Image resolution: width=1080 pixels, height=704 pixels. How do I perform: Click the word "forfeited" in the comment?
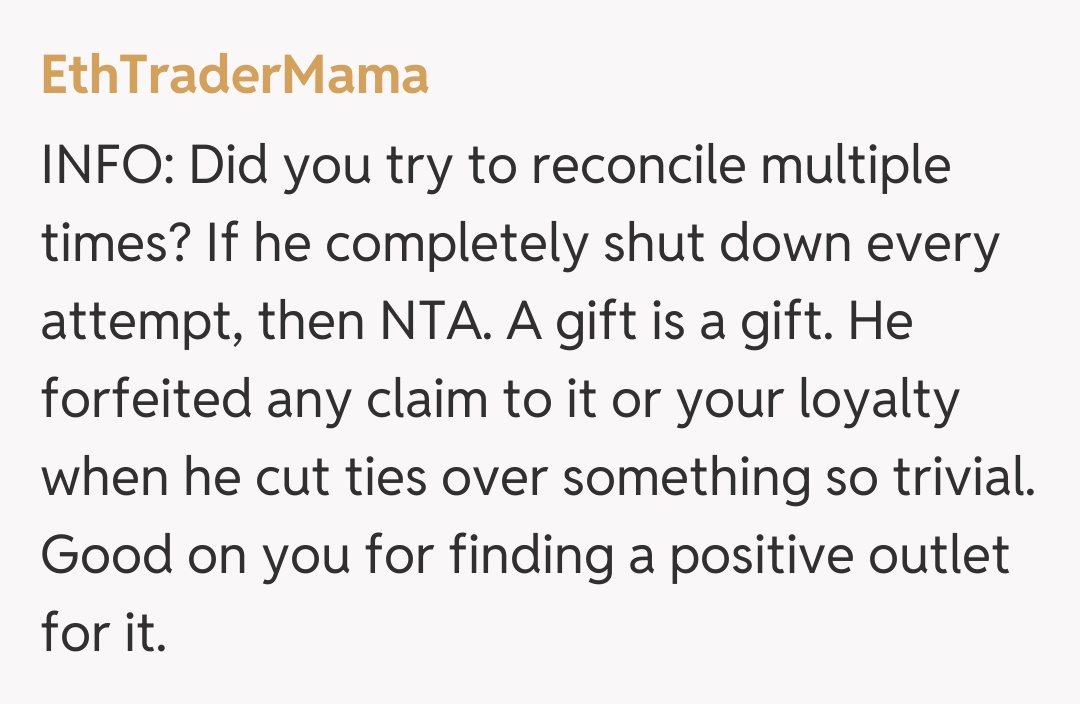tap(146, 400)
